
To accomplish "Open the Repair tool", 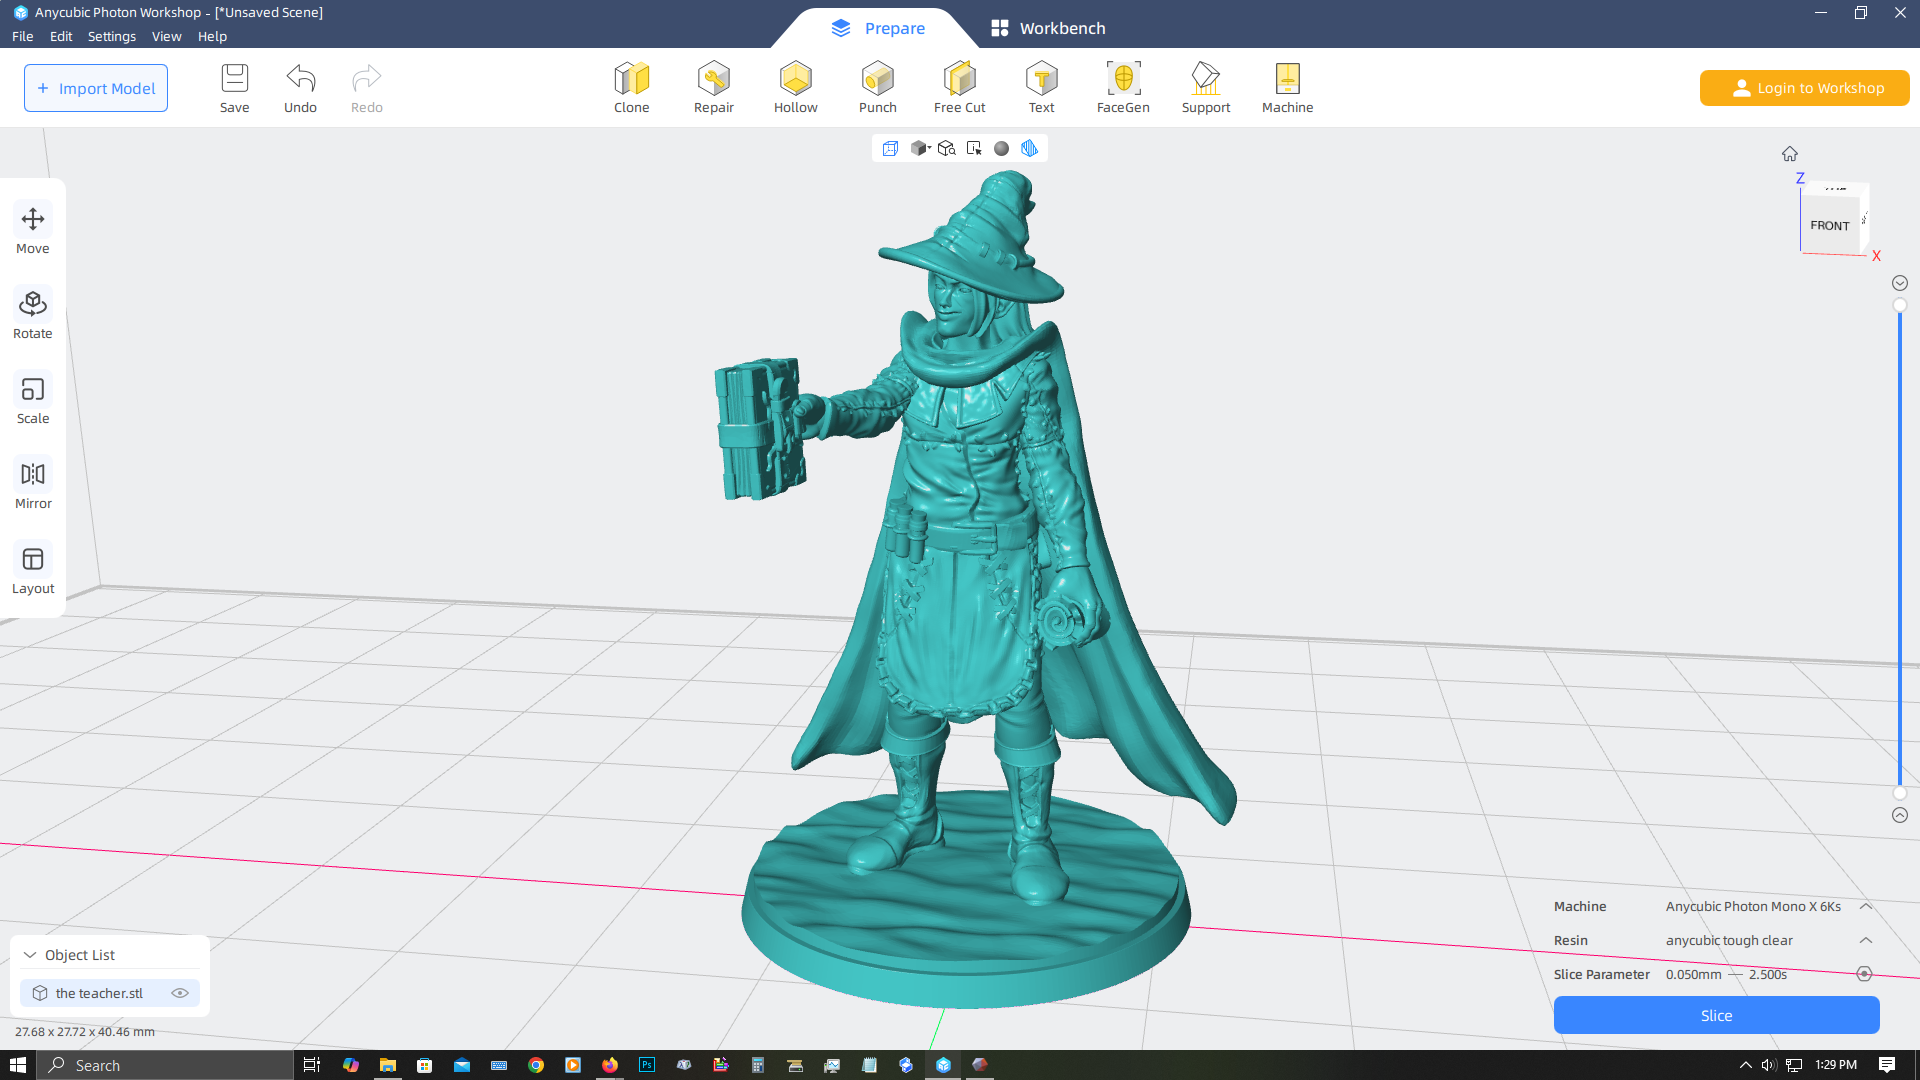I will pyautogui.click(x=713, y=88).
